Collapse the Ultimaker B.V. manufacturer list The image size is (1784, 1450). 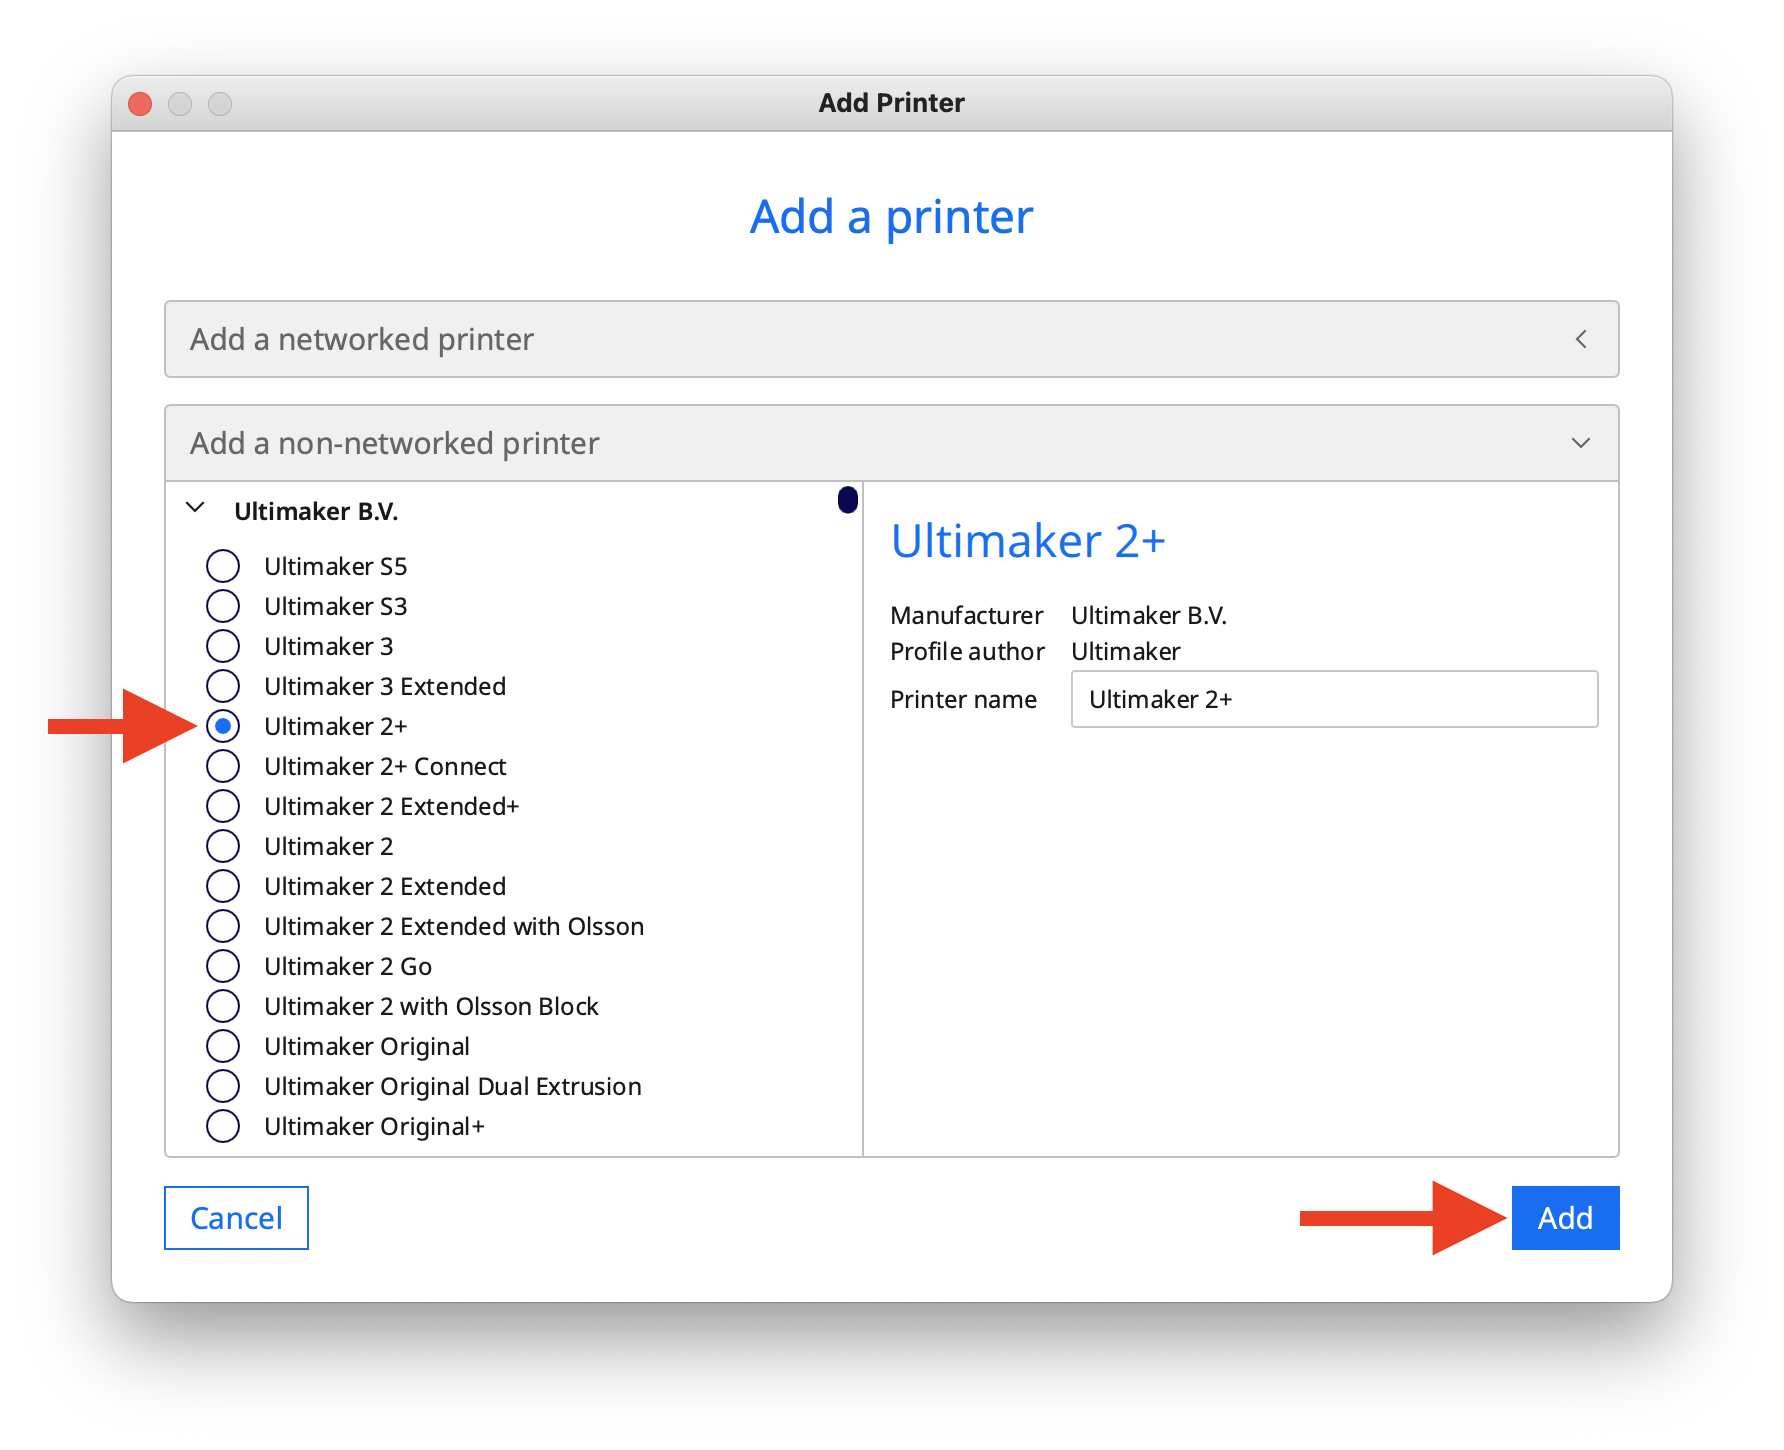194,508
